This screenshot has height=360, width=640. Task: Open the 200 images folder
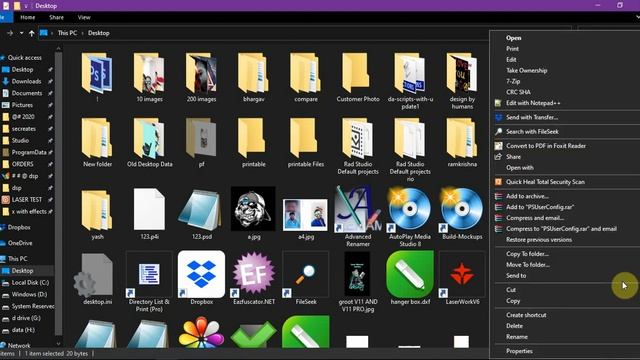[x=202, y=78]
